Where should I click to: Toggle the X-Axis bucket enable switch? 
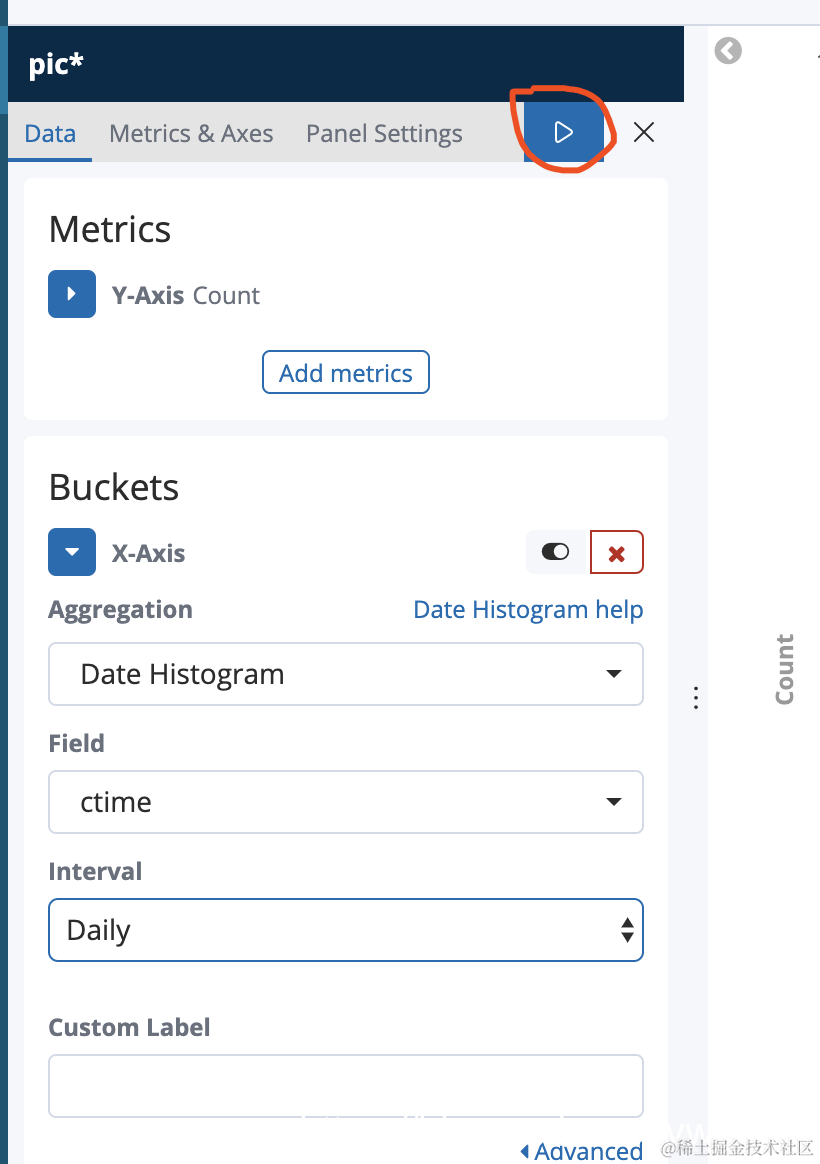tap(556, 552)
